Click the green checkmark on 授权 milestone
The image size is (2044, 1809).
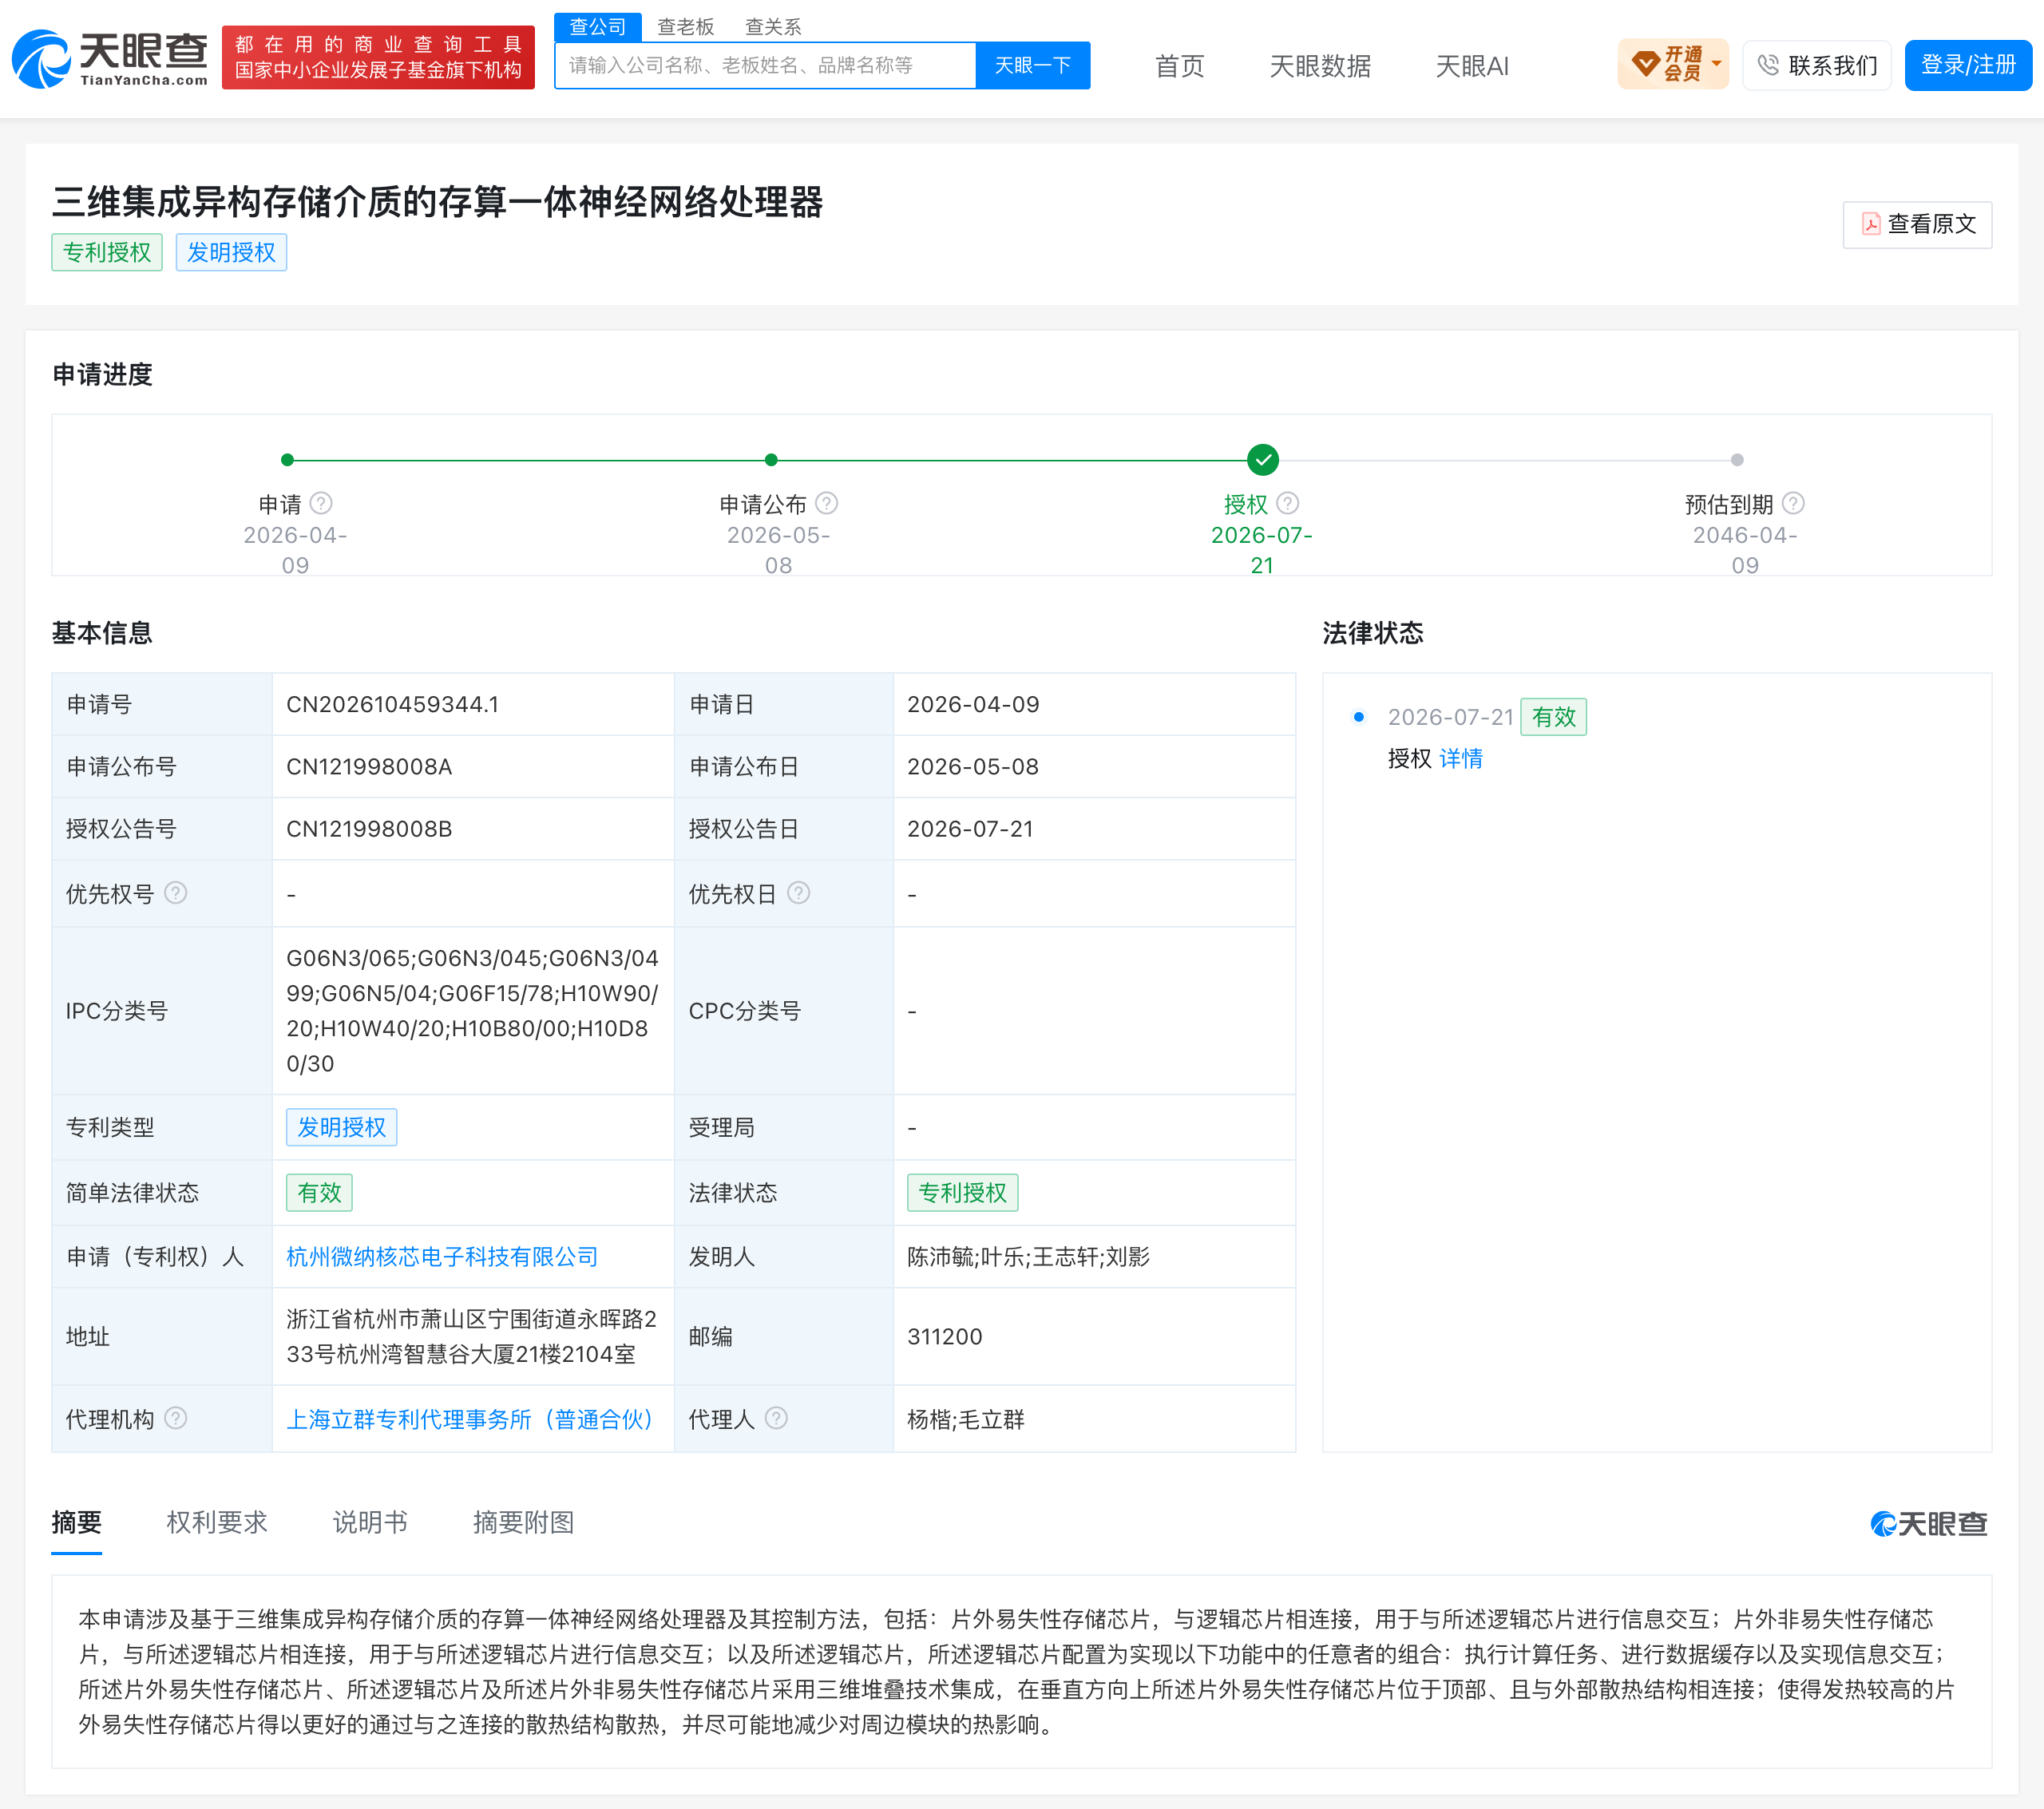(x=1263, y=460)
